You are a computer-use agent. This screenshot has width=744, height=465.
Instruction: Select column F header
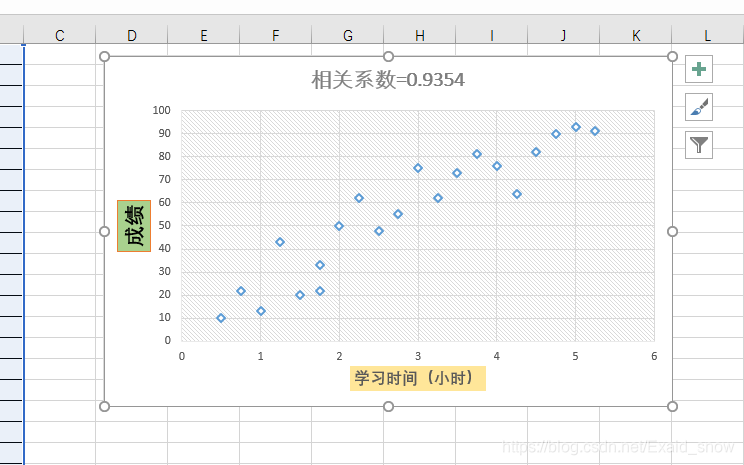[276, 35]
